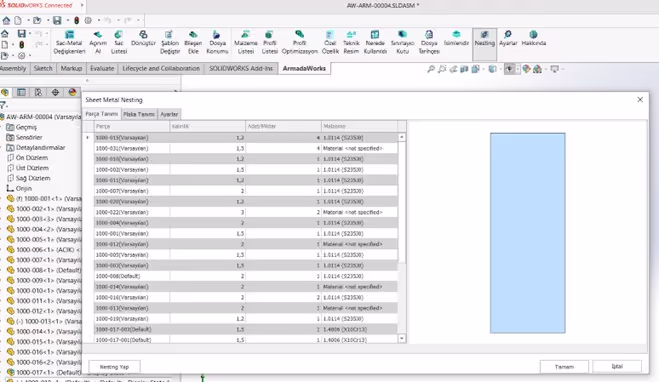Switch to PropertyManager tab icon
Screen dimensions: 659x382
[21, 92]
